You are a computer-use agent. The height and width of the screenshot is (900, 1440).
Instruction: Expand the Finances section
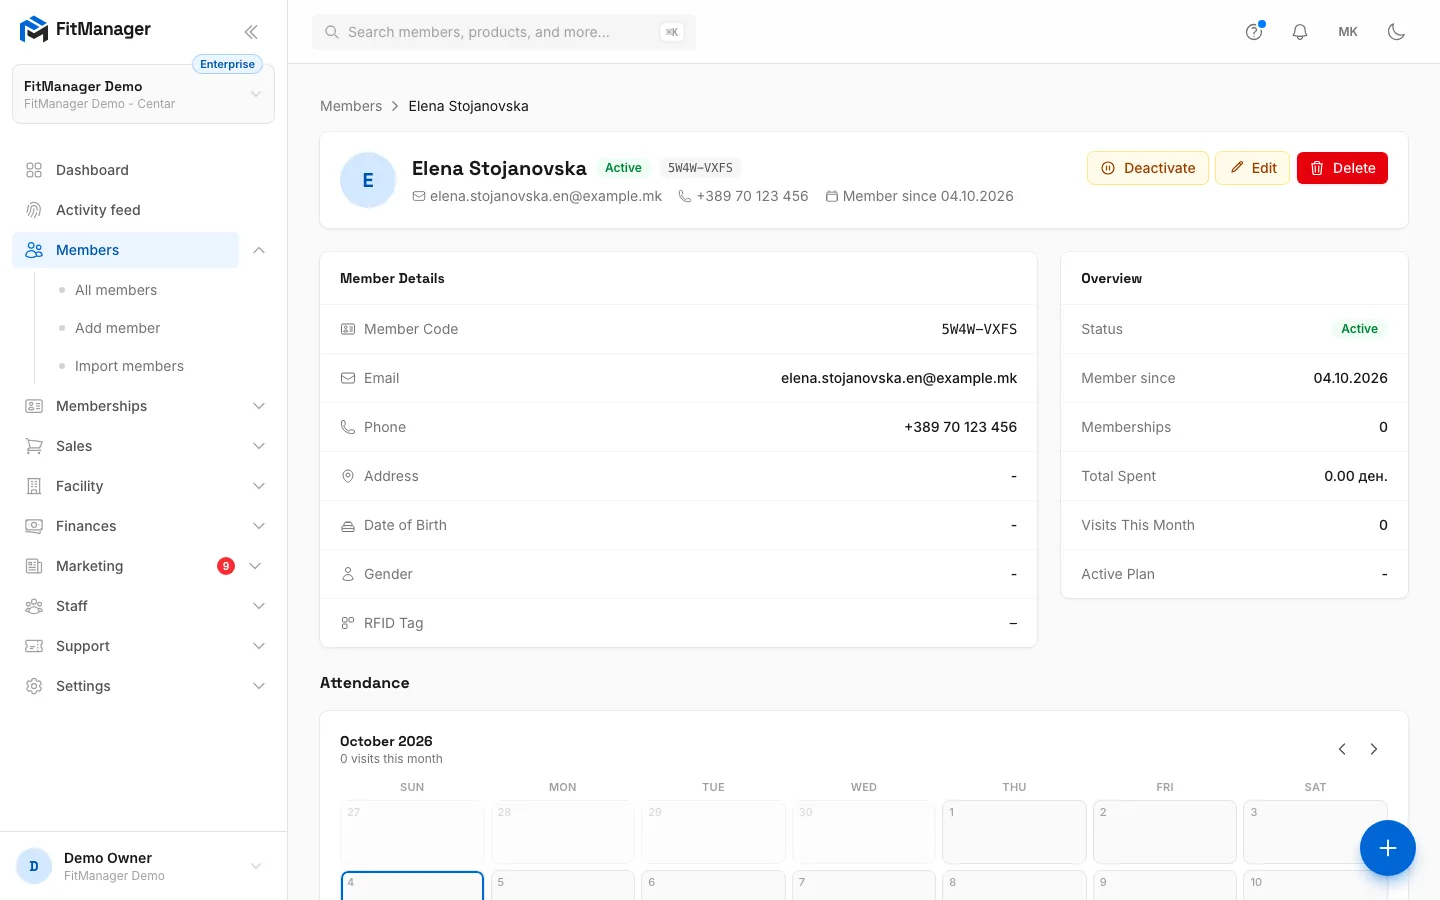143,526
